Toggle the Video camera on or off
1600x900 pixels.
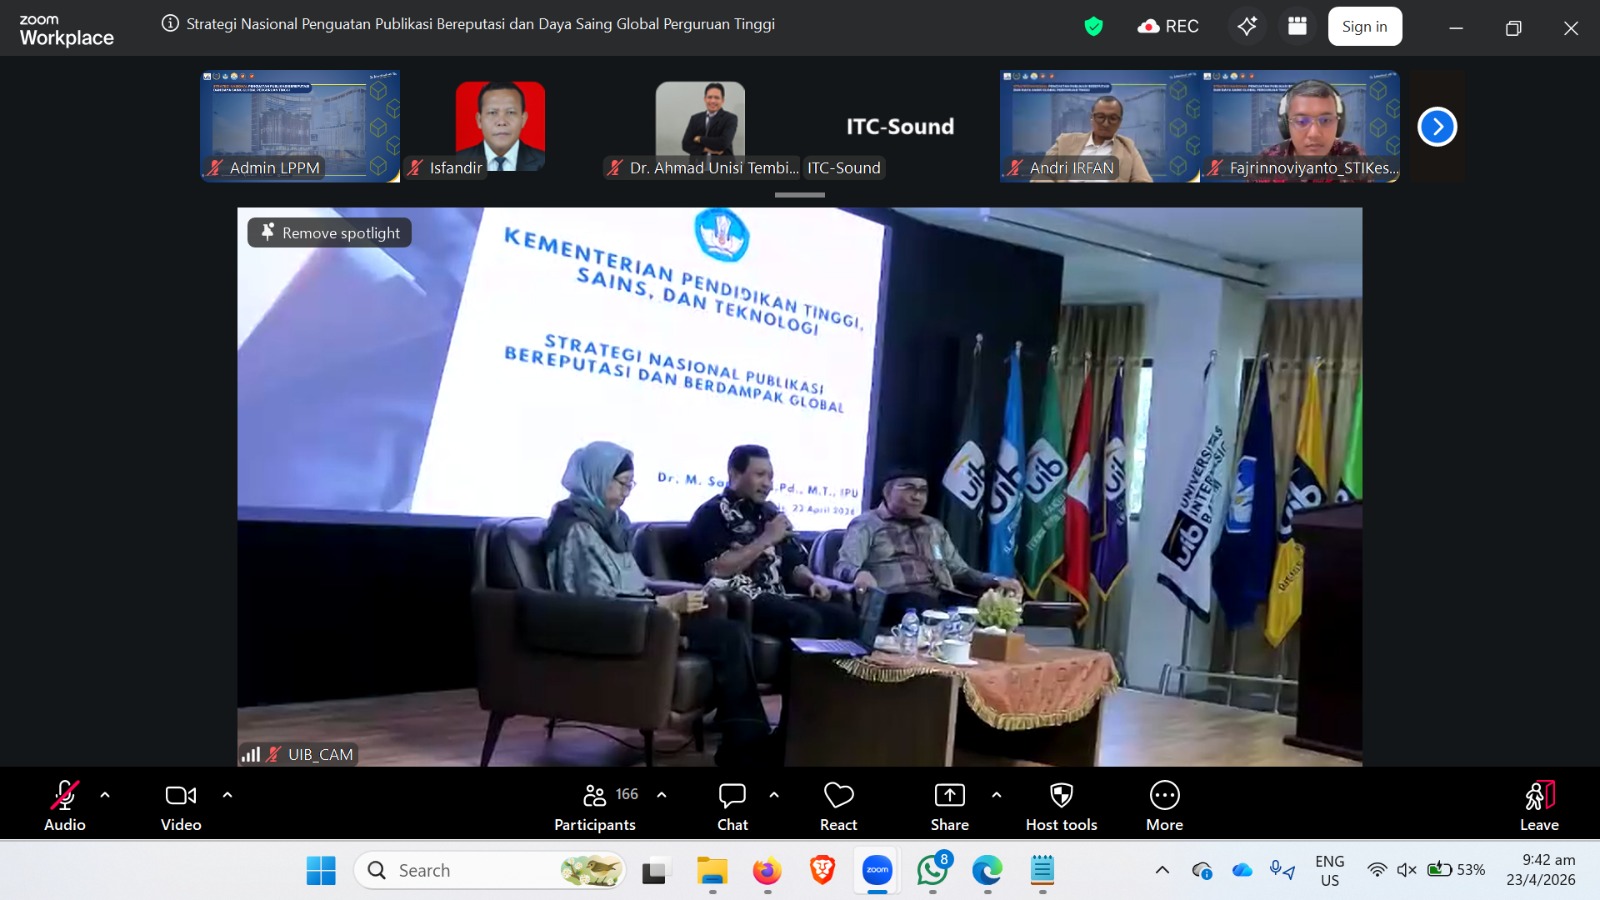pyautogui.click(x=181, y=806)
